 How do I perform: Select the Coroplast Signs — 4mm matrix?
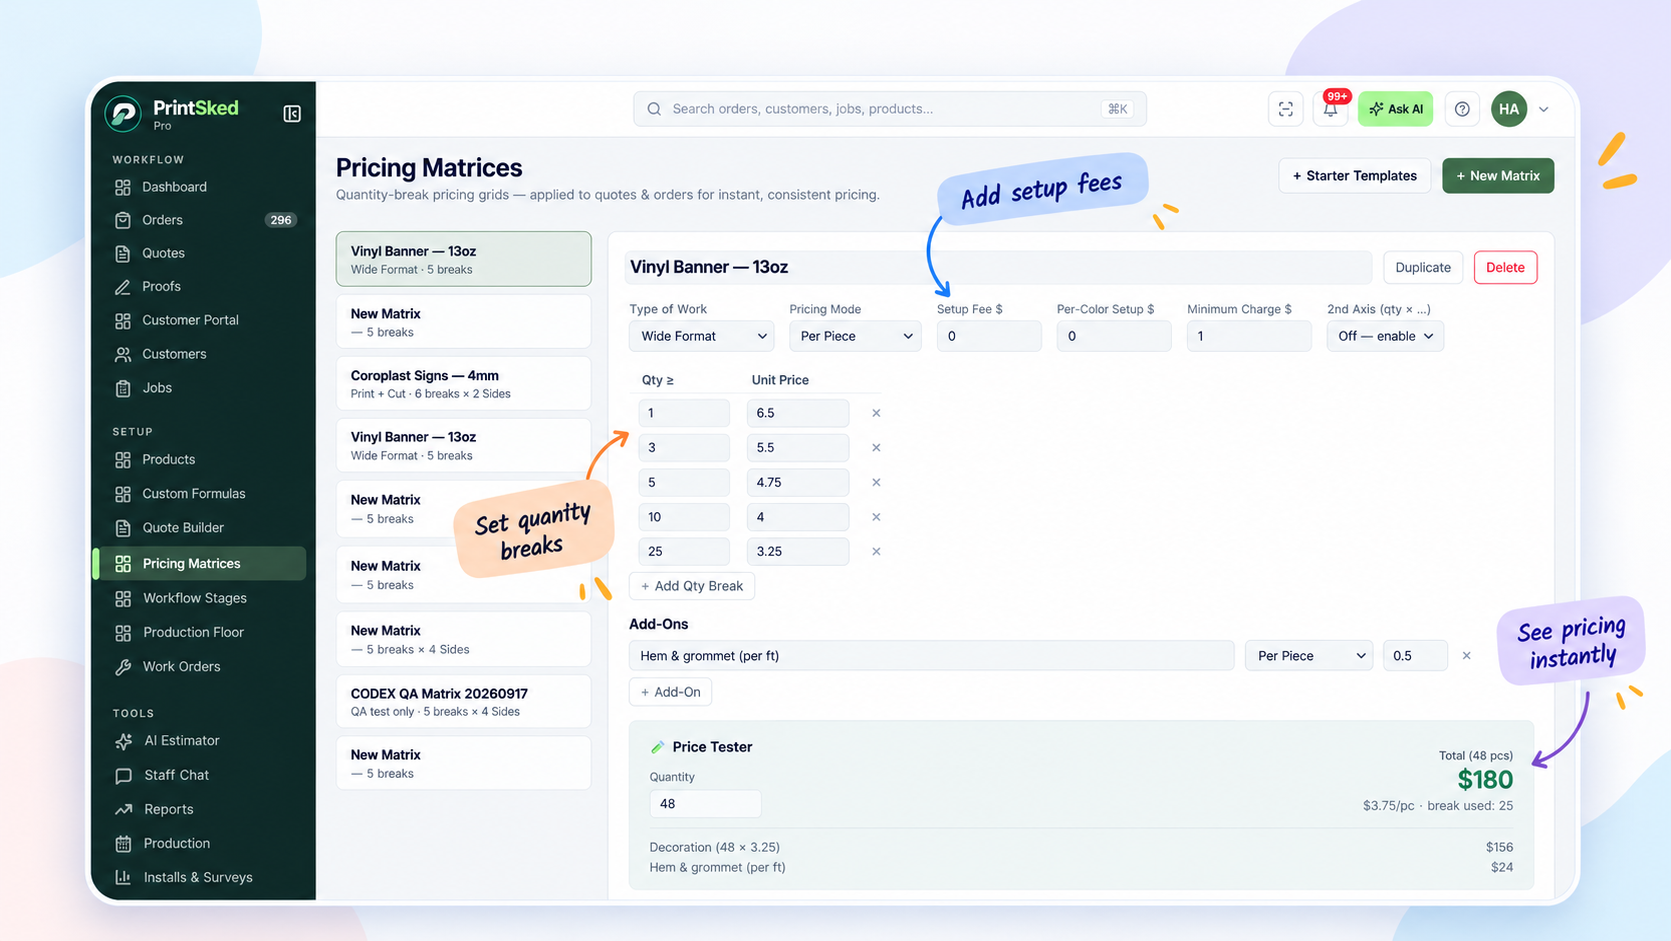tap(463, 384)
